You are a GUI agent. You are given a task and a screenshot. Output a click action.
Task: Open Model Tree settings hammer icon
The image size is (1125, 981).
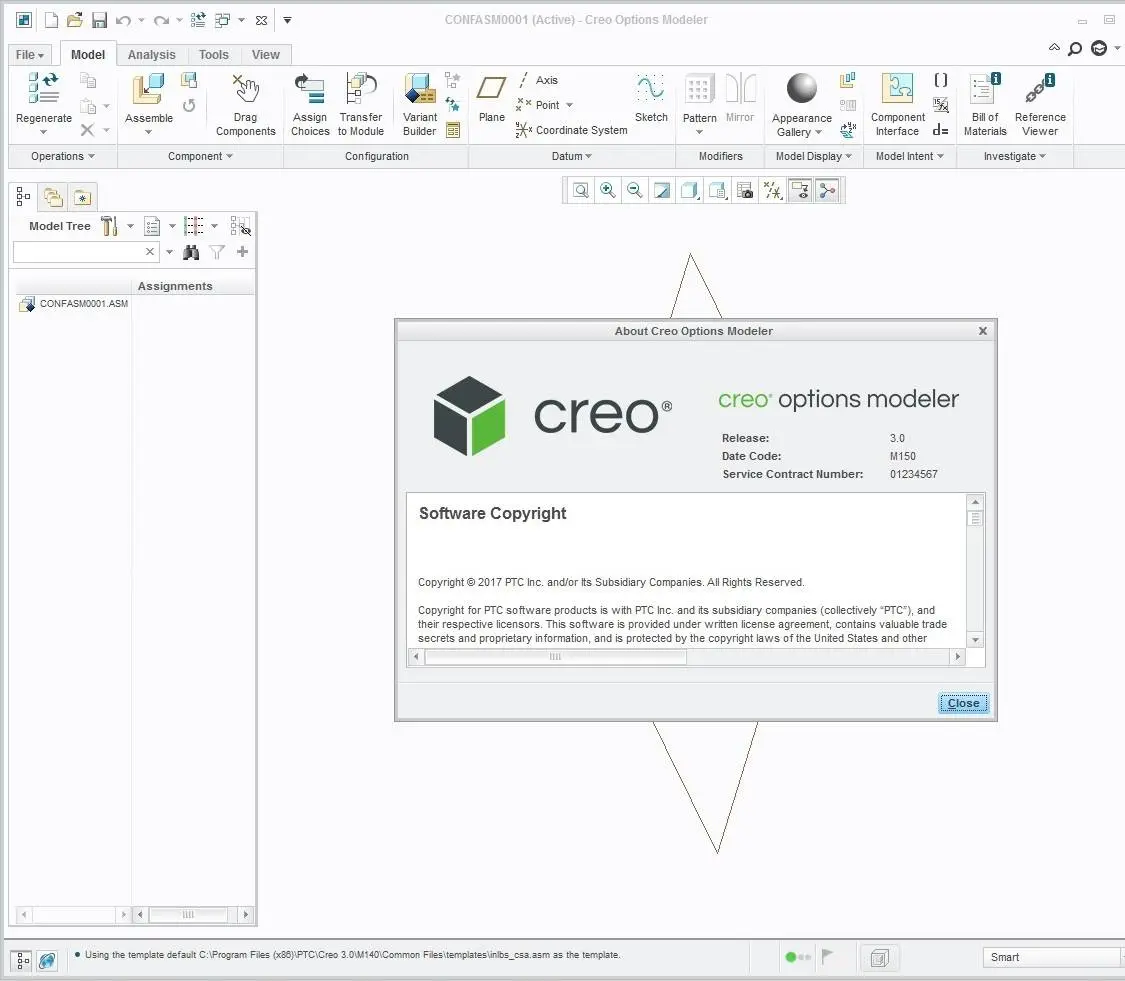[109, 226]
